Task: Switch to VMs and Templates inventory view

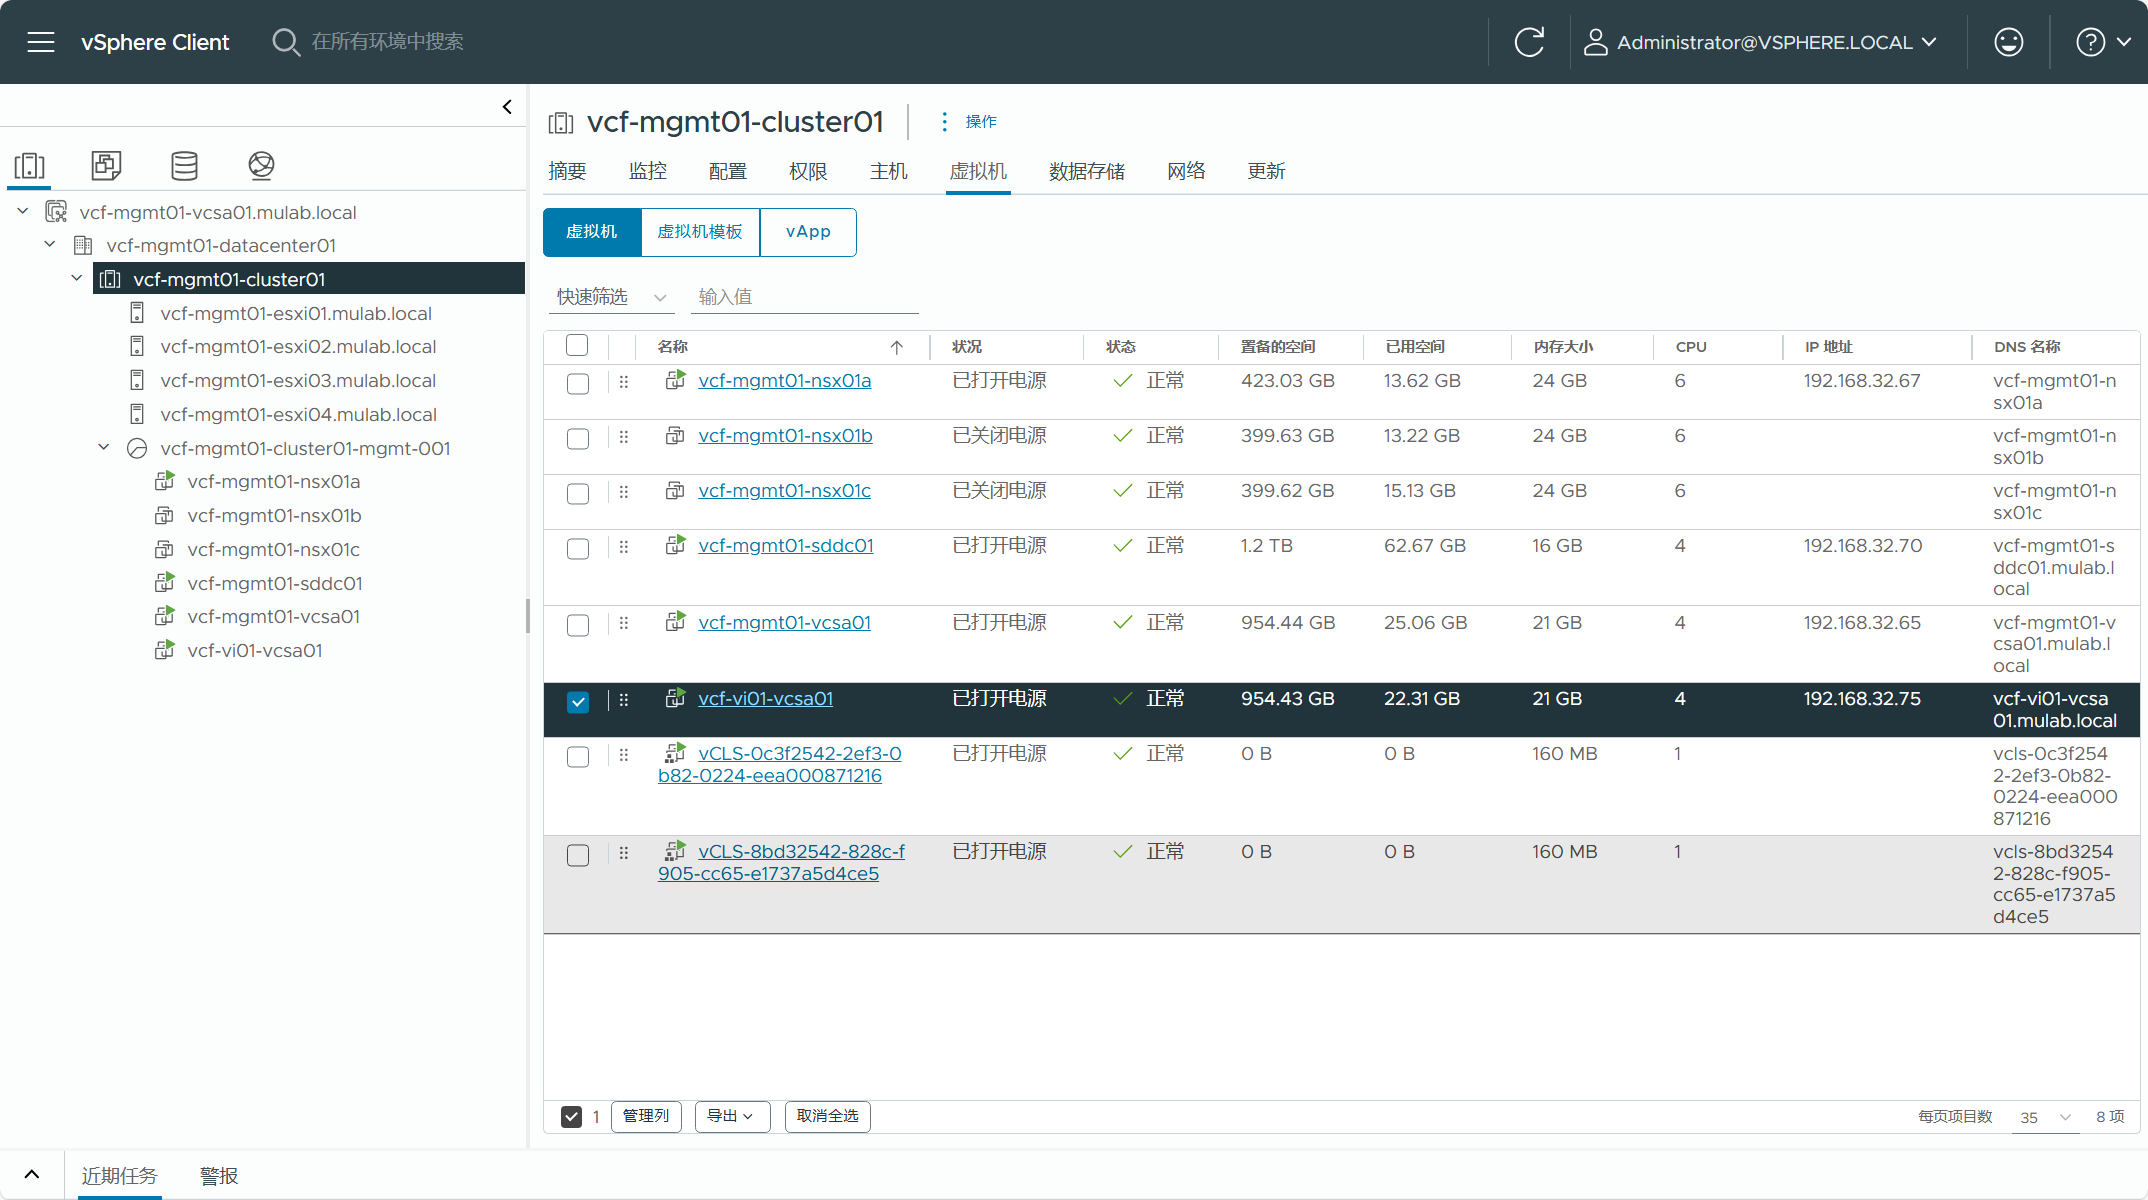Action: coord(106,165)
